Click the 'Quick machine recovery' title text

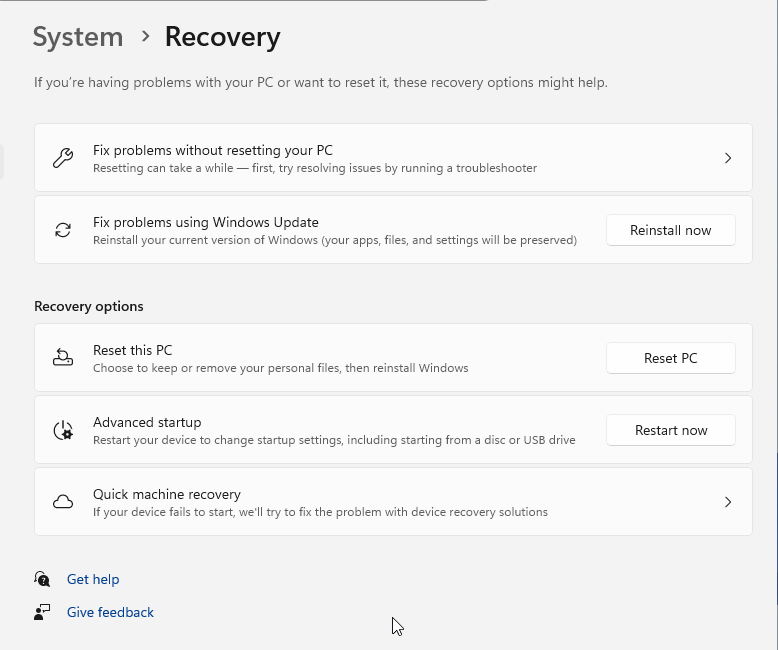[x=167, y=494]
